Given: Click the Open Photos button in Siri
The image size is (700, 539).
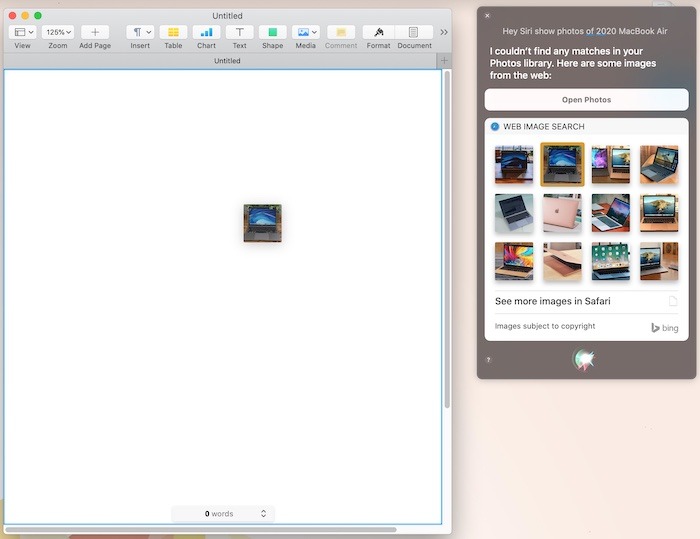Looking at the screenshot, I should (586, 100).
